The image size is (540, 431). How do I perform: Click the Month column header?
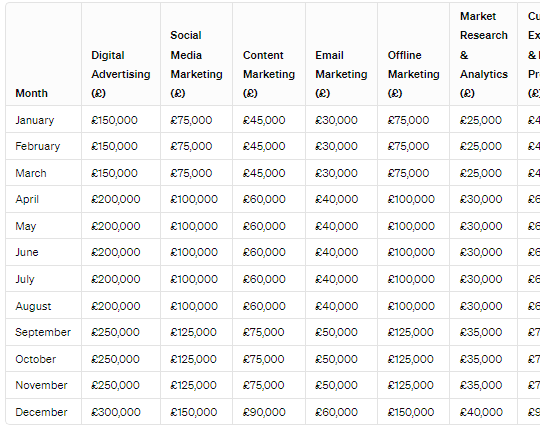click(31, 93)
